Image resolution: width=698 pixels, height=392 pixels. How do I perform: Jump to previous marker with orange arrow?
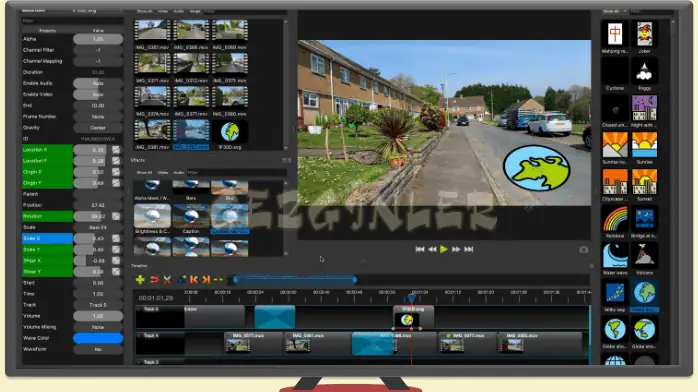click(x=194, y=279)
